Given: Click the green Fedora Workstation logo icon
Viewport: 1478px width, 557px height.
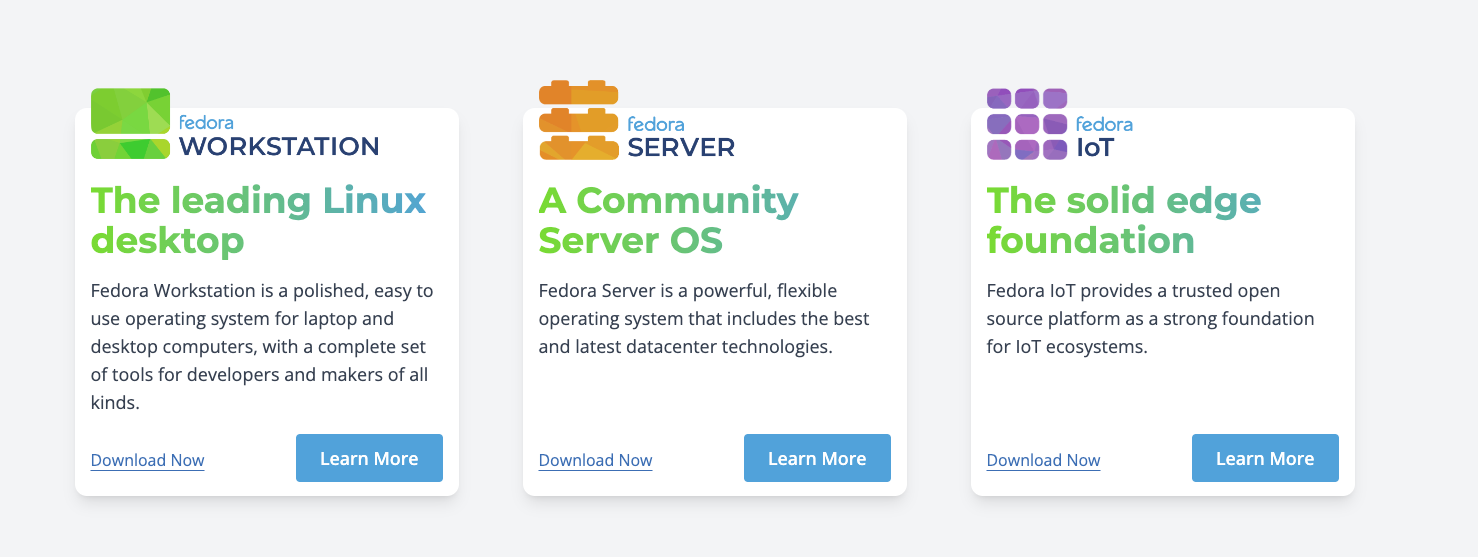Looking at the screenshot, I should point(131,124).
